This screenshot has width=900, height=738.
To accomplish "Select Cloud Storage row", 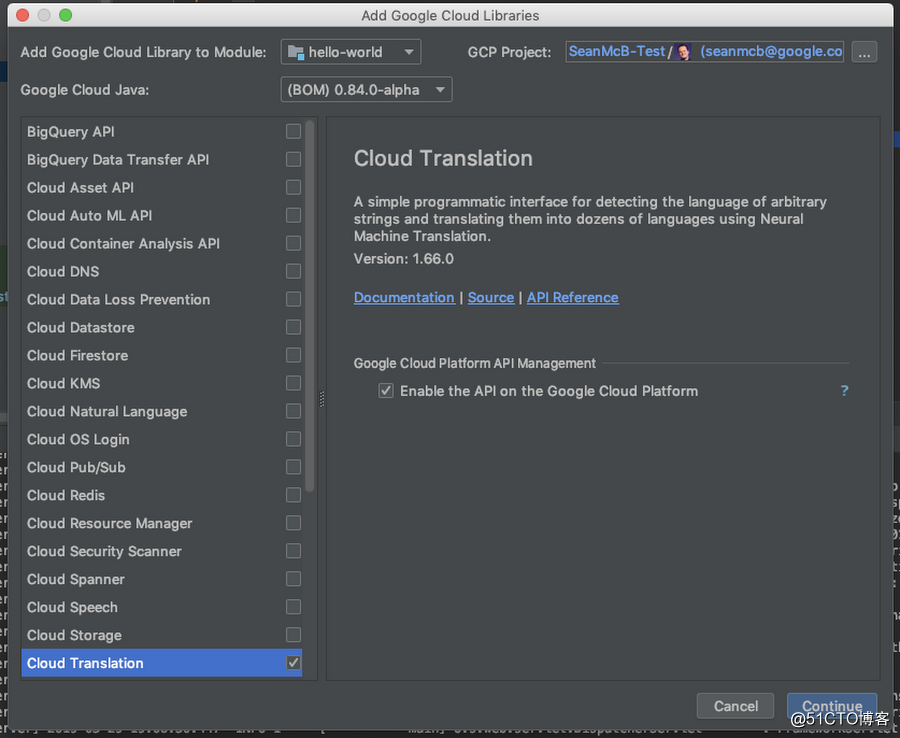I will [x=162, y=635].
